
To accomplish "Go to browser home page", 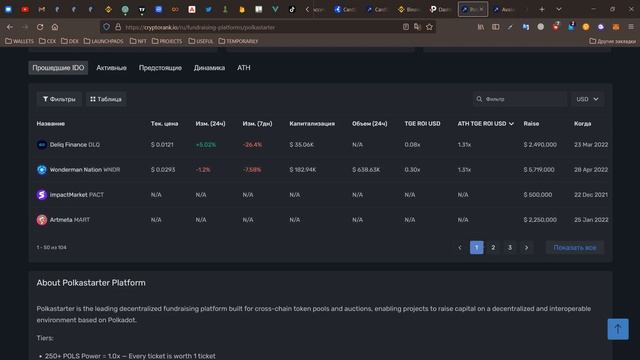I will pyautogui.click(x=55, y=27).
